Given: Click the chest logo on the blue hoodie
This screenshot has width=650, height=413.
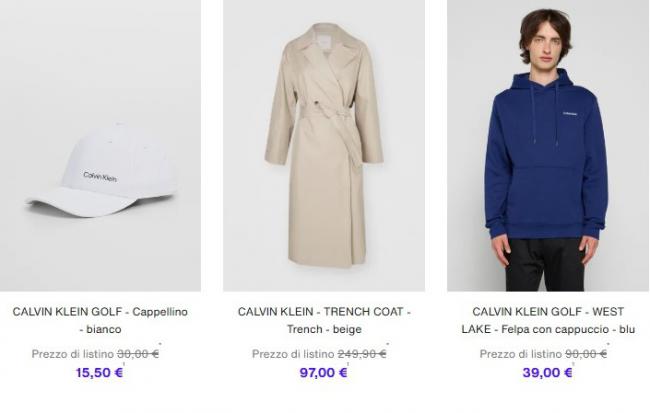Looking at the screenshot, I should 570,113.
